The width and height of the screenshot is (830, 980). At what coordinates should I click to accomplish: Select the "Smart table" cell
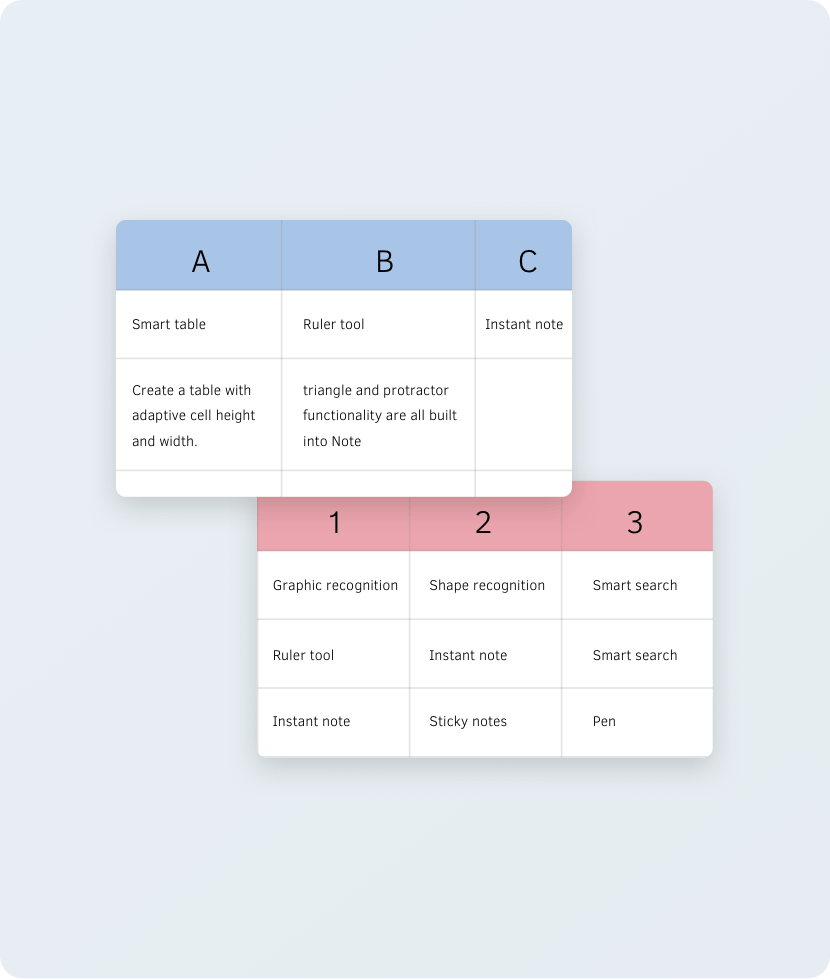point(169,324)
